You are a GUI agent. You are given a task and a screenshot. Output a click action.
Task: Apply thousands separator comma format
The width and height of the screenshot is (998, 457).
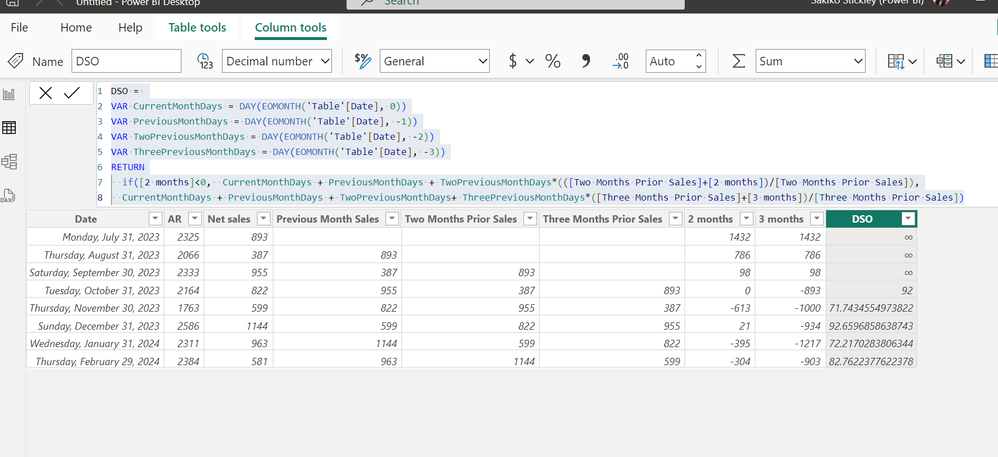click(x=586, y=61)
